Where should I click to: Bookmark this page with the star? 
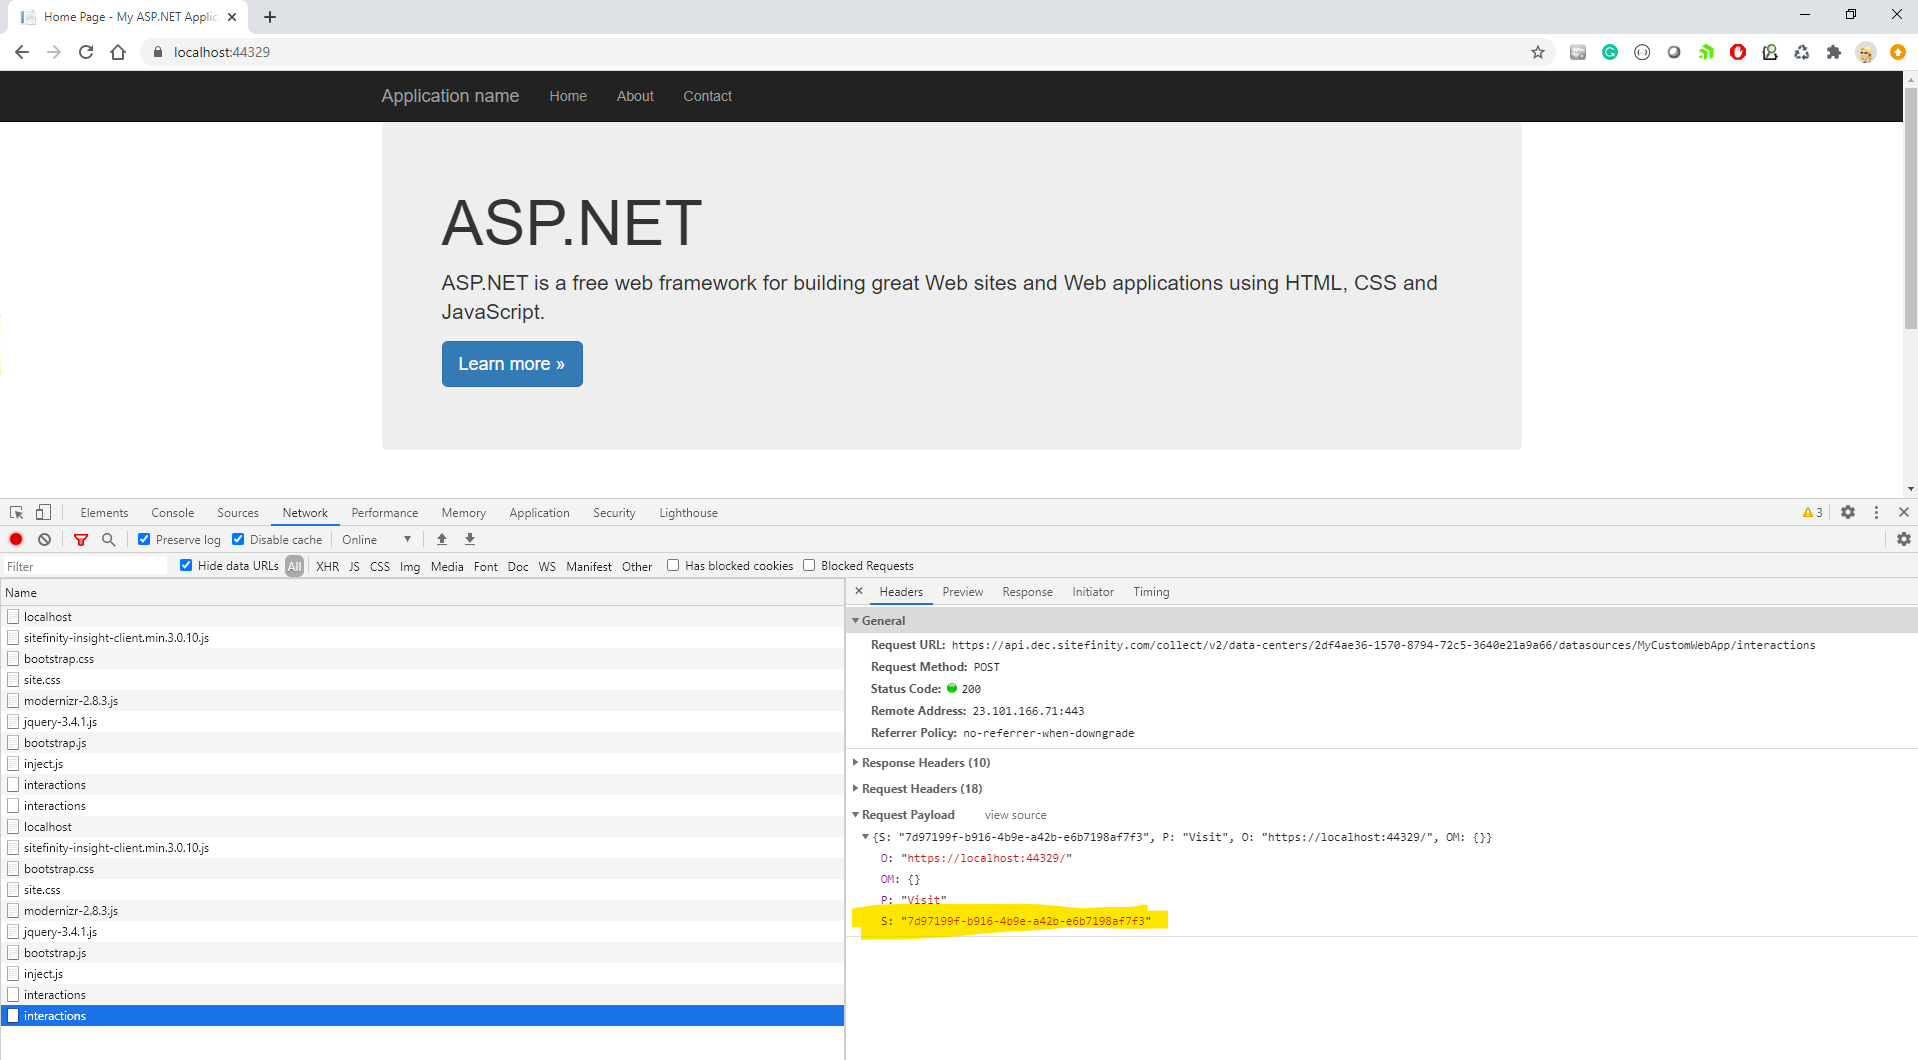tap(1538, 52)
